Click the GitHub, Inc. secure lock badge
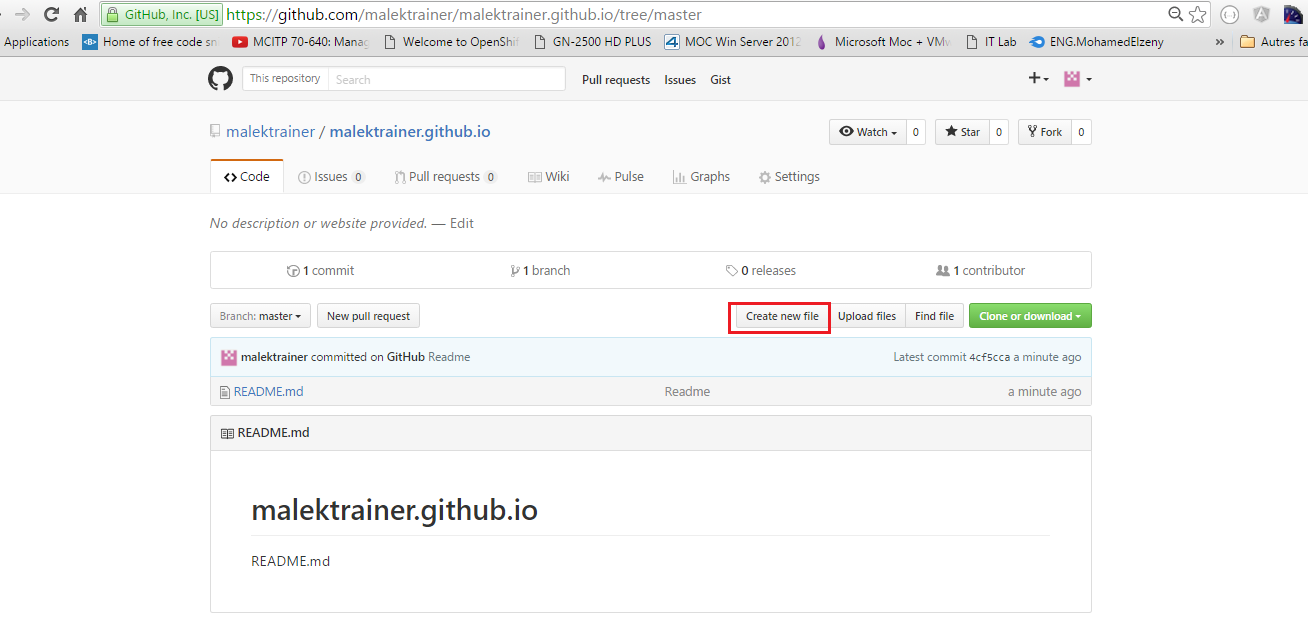Image resolution: width=1308 pixels, height=625 pixels. click(162, 15)
